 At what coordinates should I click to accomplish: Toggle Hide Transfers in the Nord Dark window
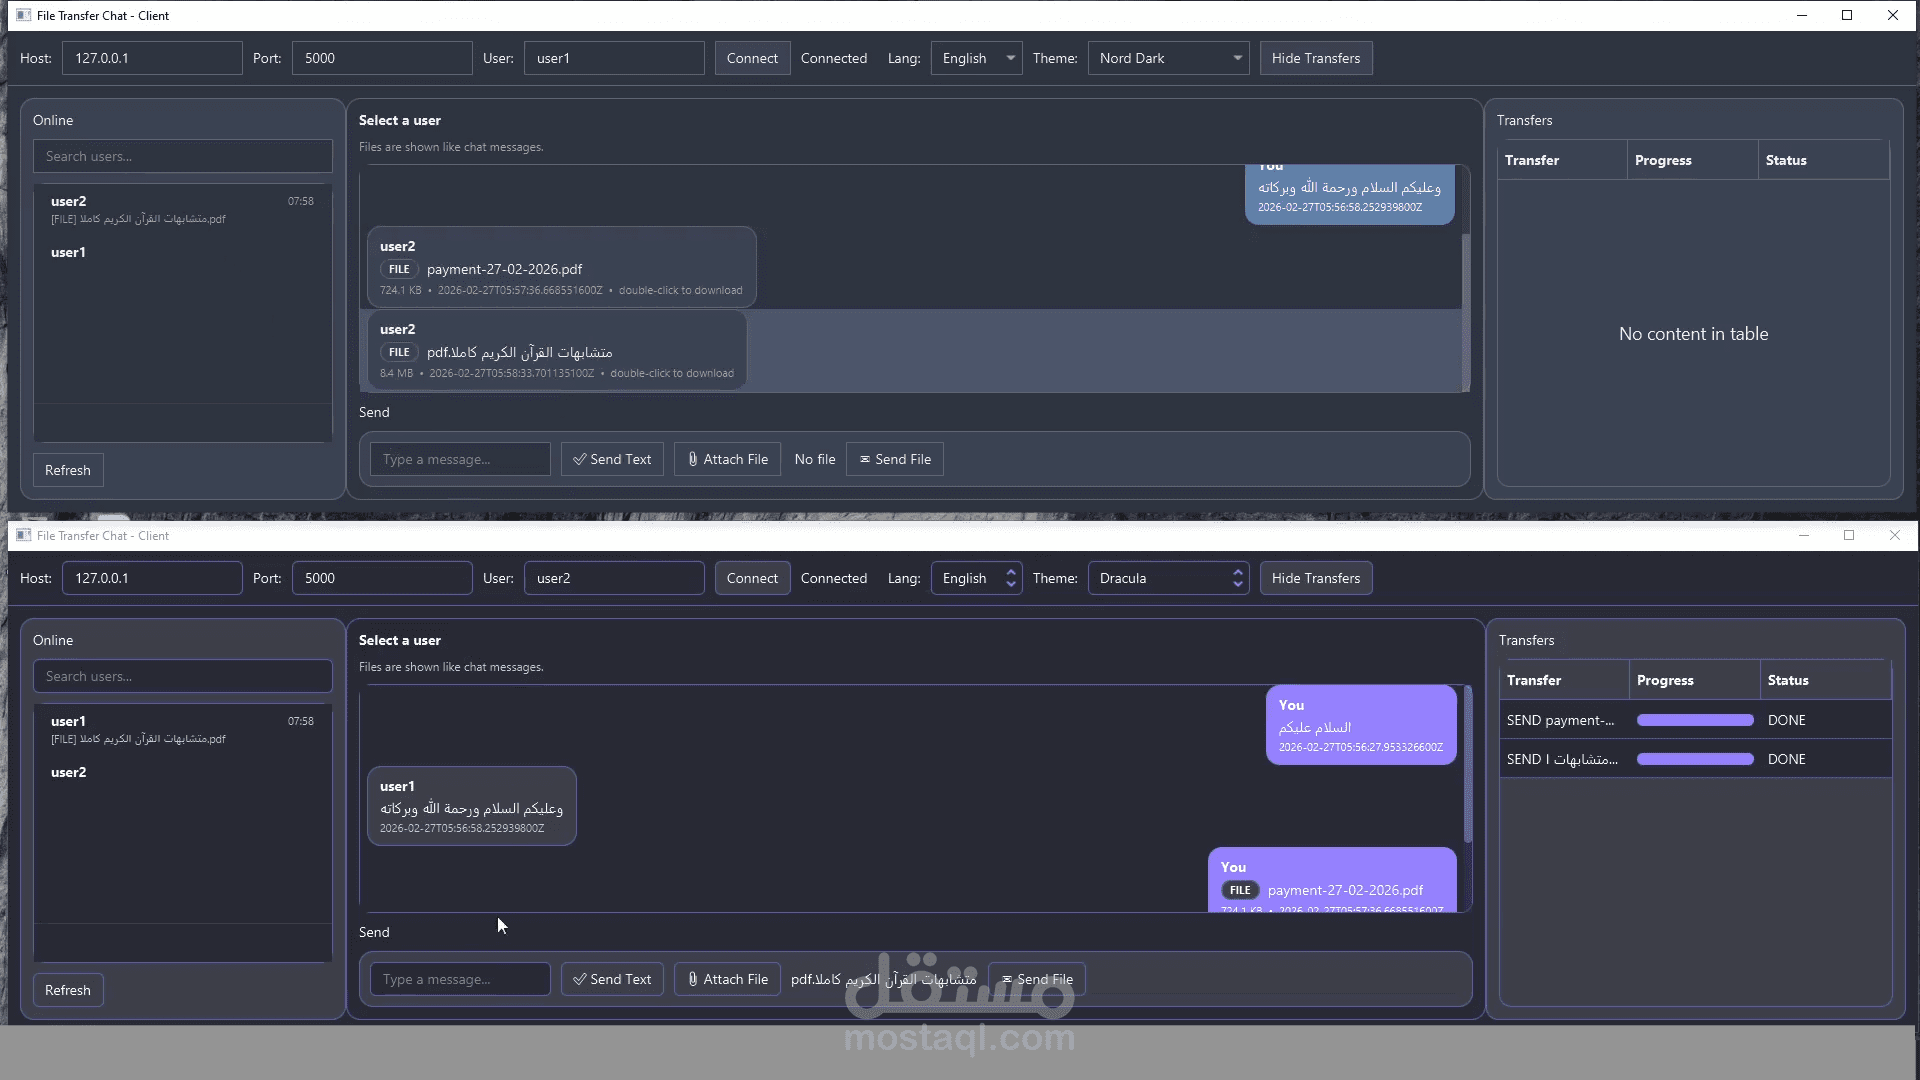click(x=1315, y=58)
